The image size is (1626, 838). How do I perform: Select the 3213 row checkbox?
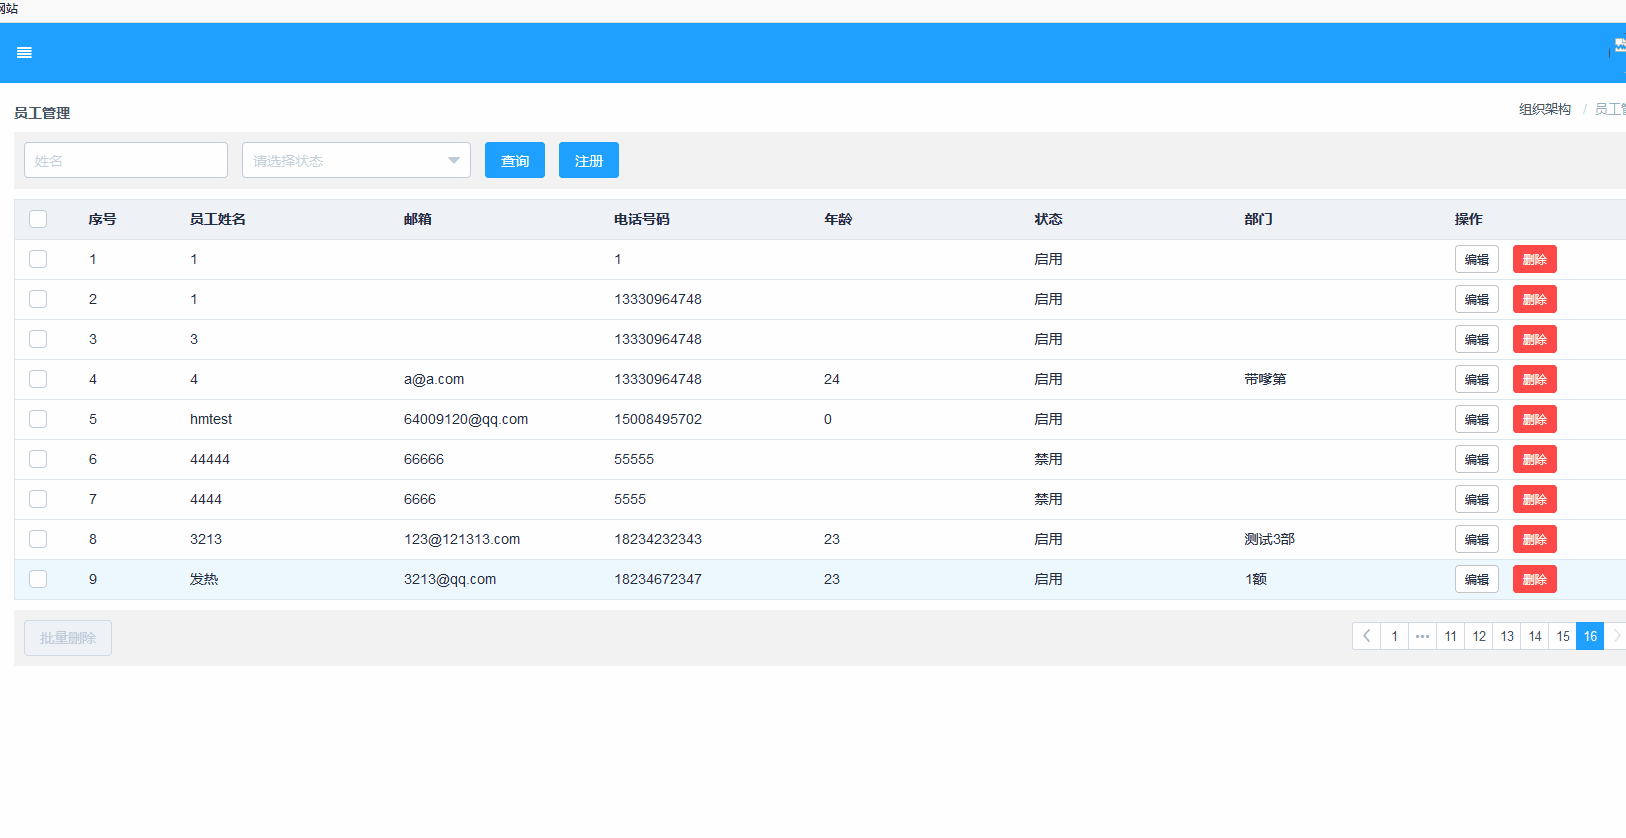pyautogui.click(x=38, y=539)
